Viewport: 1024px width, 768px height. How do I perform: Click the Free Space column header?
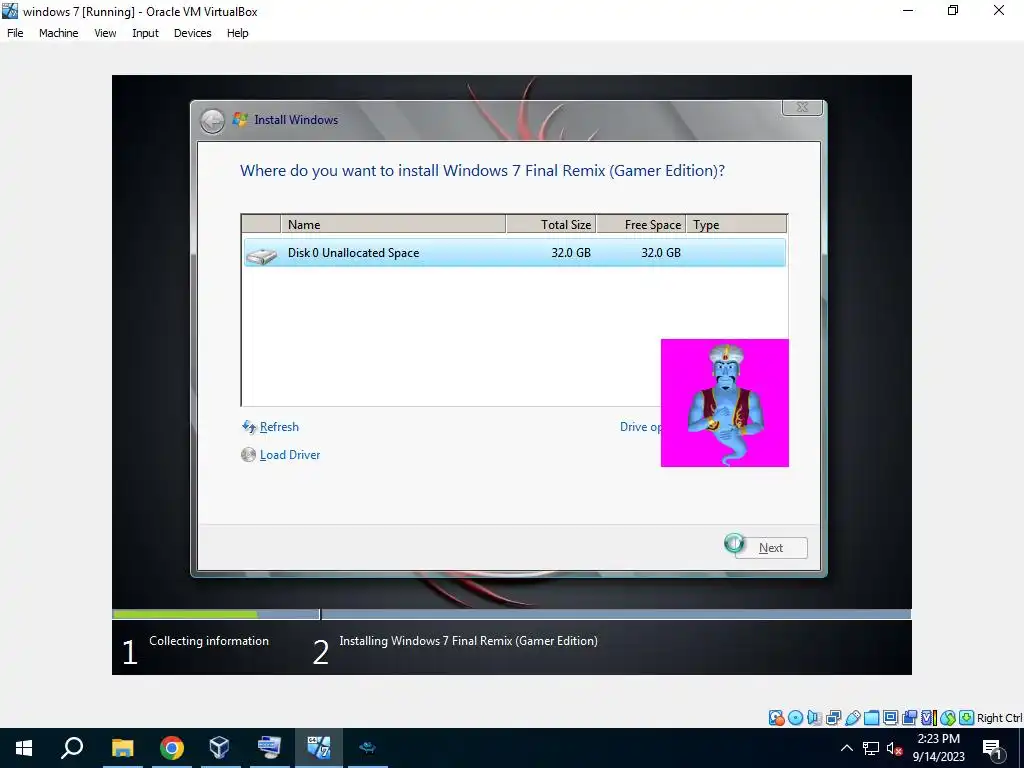click(x=641, y=224)
